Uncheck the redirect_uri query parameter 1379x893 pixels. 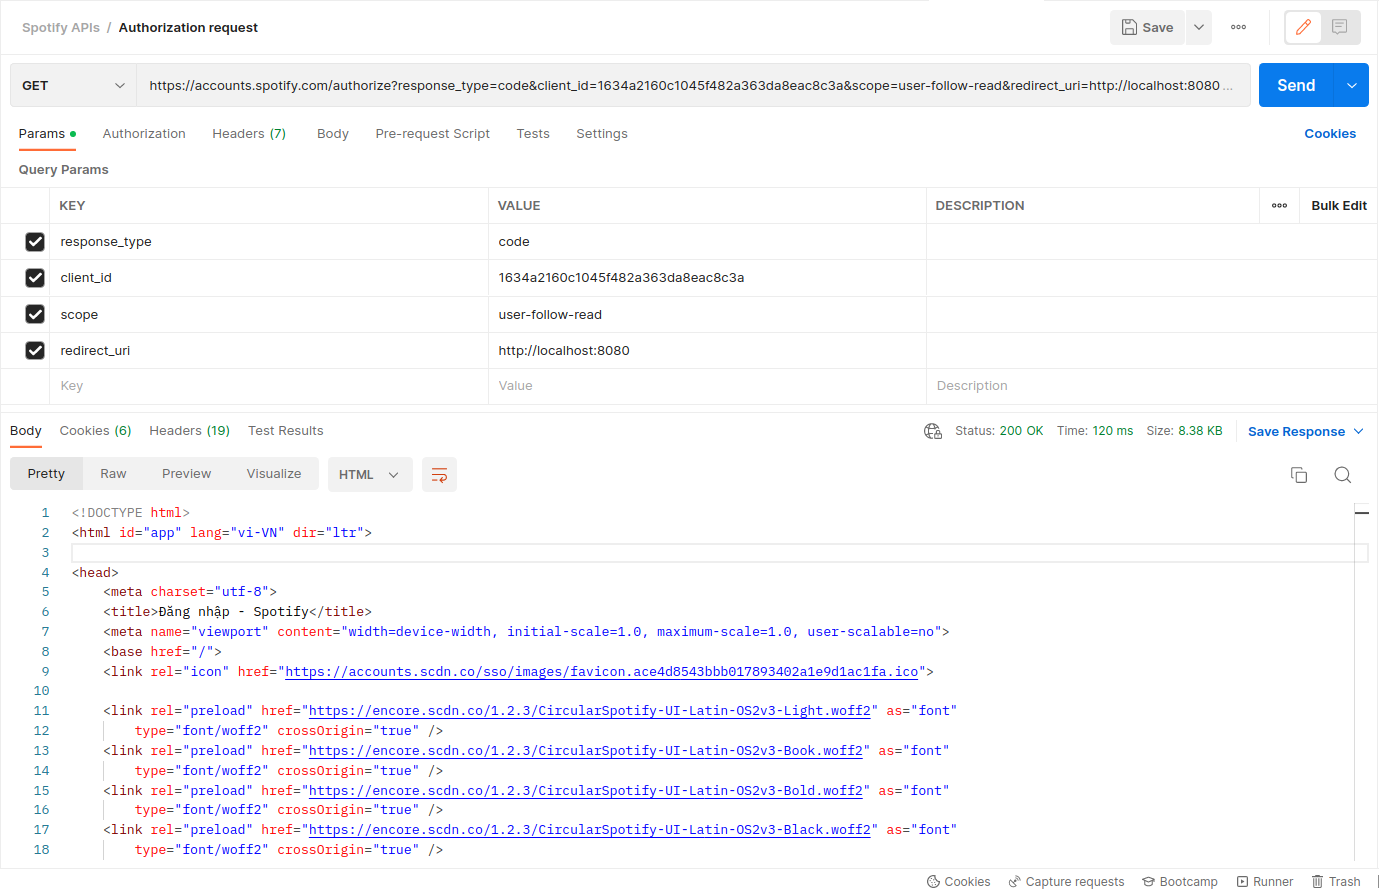(35, 350)
